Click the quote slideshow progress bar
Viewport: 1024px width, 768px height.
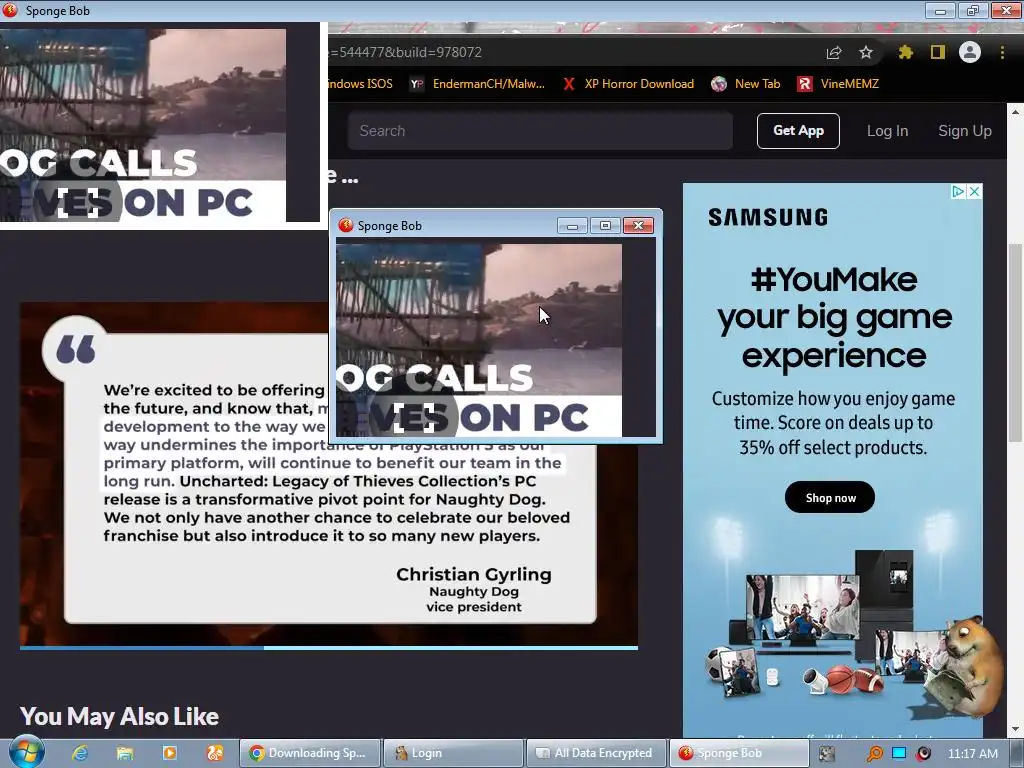(x=328, y=648)
